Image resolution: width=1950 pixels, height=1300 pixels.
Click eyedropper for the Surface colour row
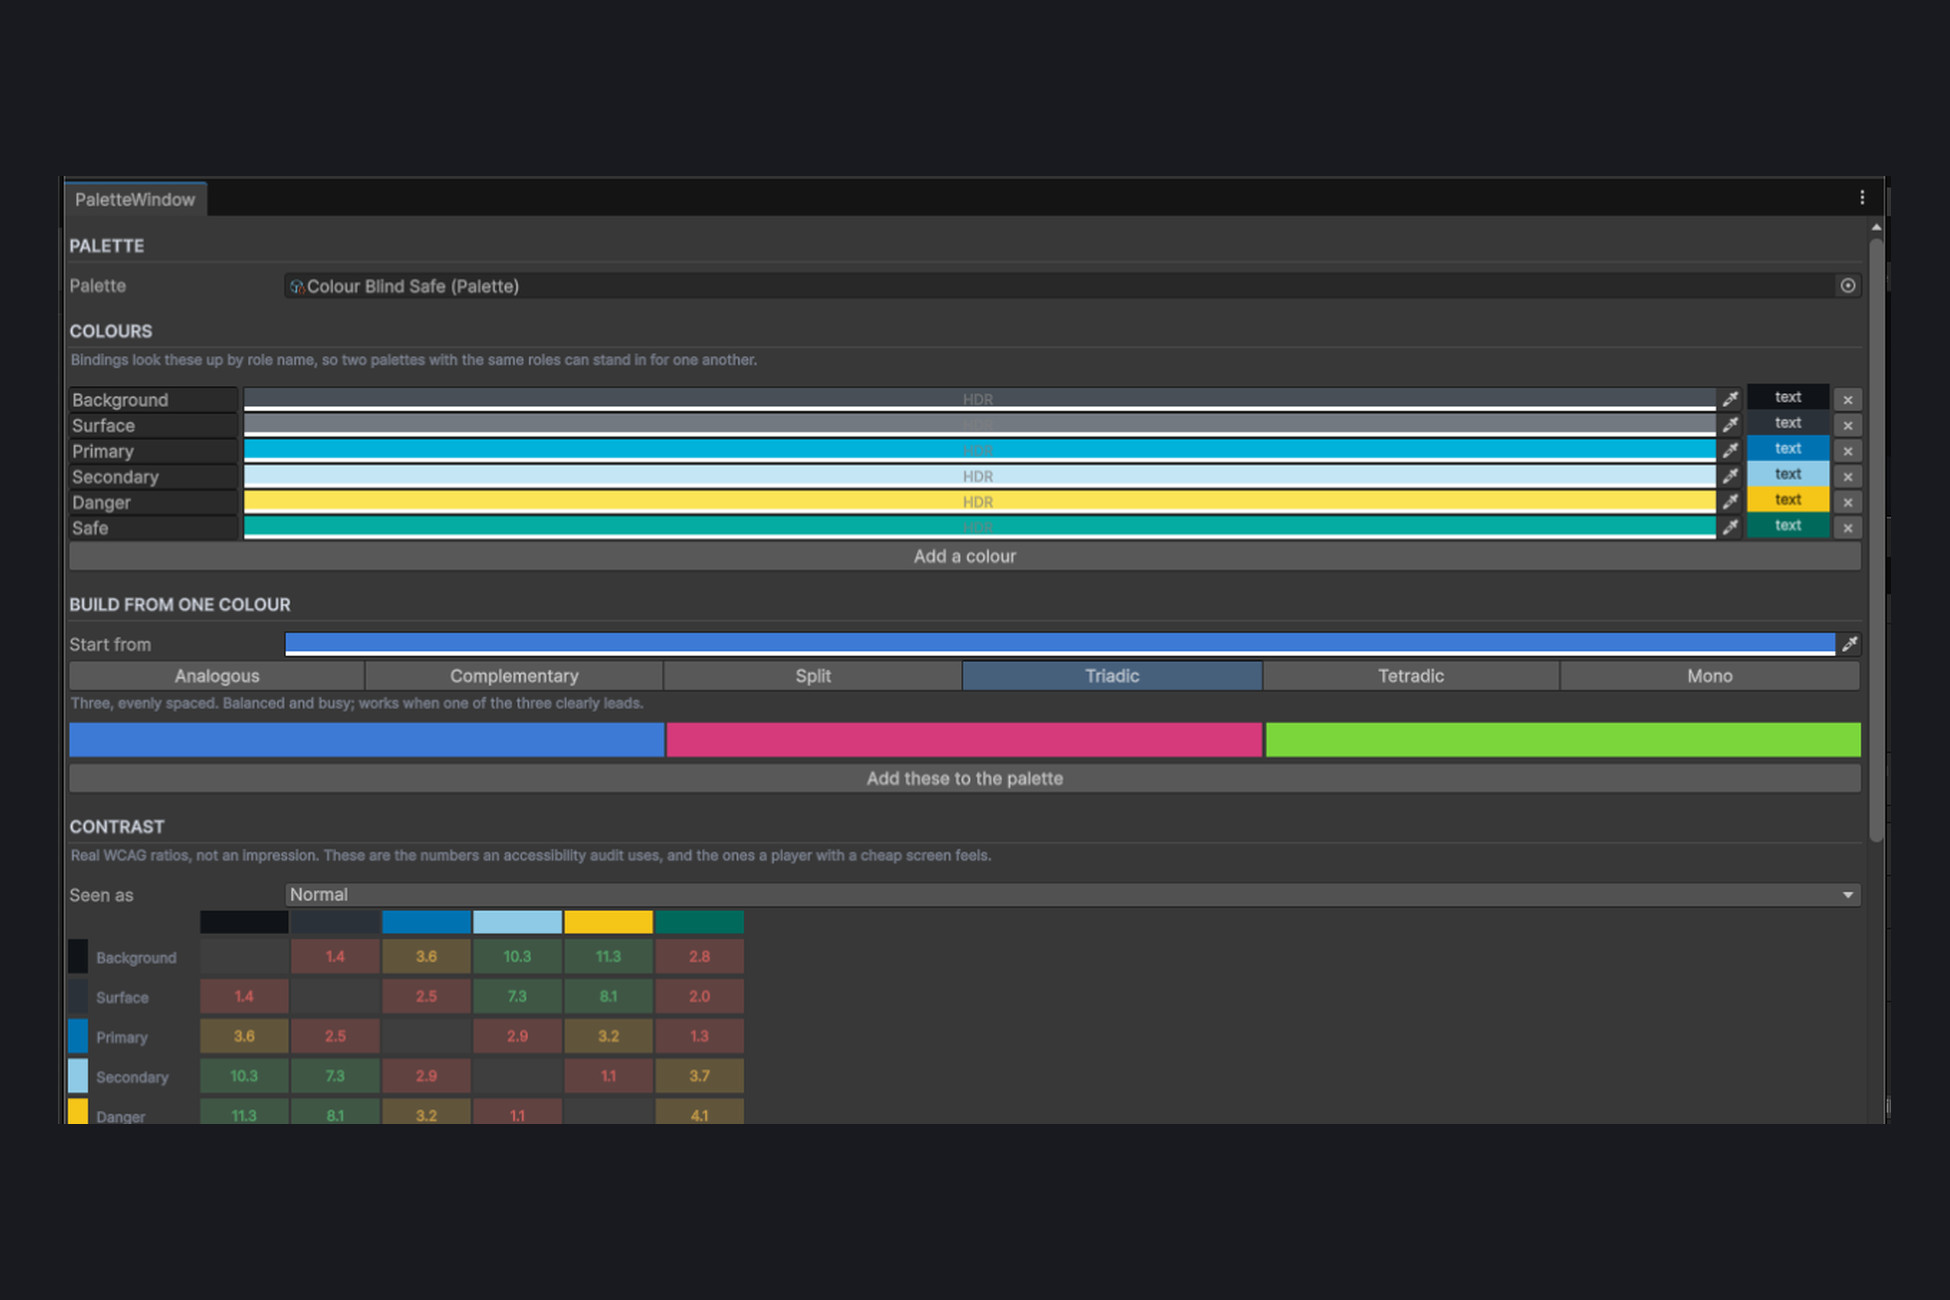click(x=1730, y=425)
